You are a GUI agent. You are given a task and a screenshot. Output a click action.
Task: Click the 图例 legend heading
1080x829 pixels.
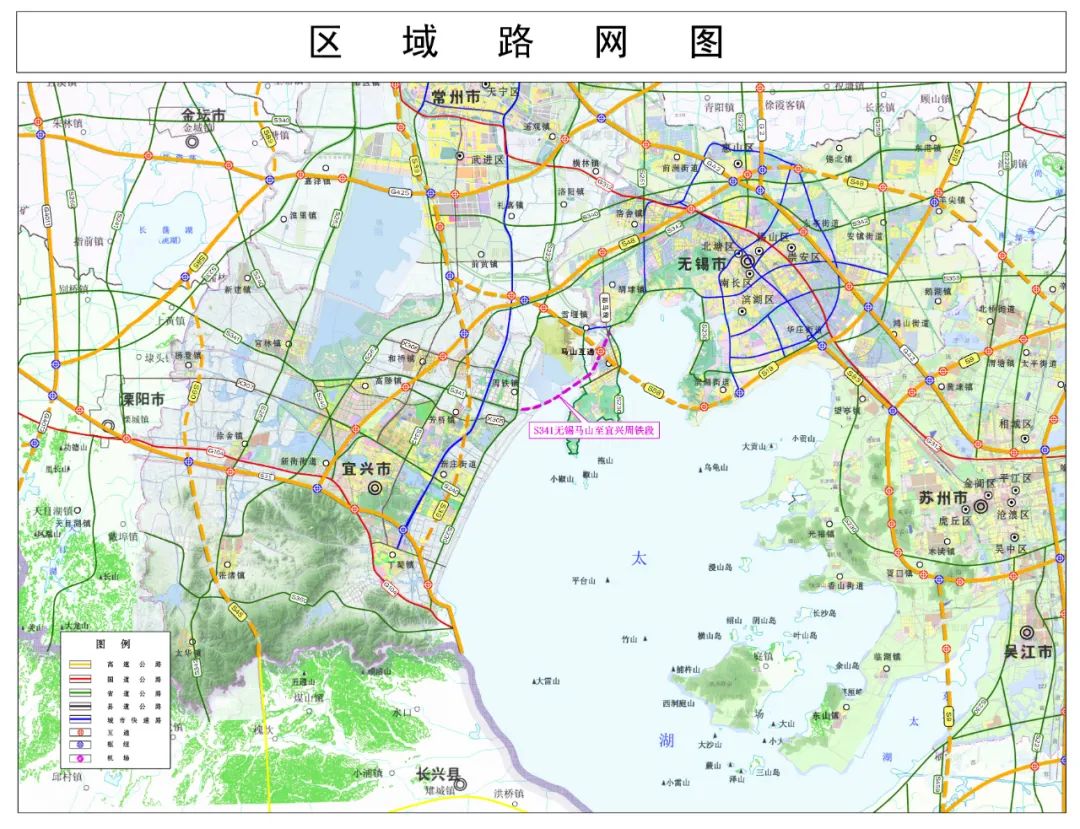point(113,644)
